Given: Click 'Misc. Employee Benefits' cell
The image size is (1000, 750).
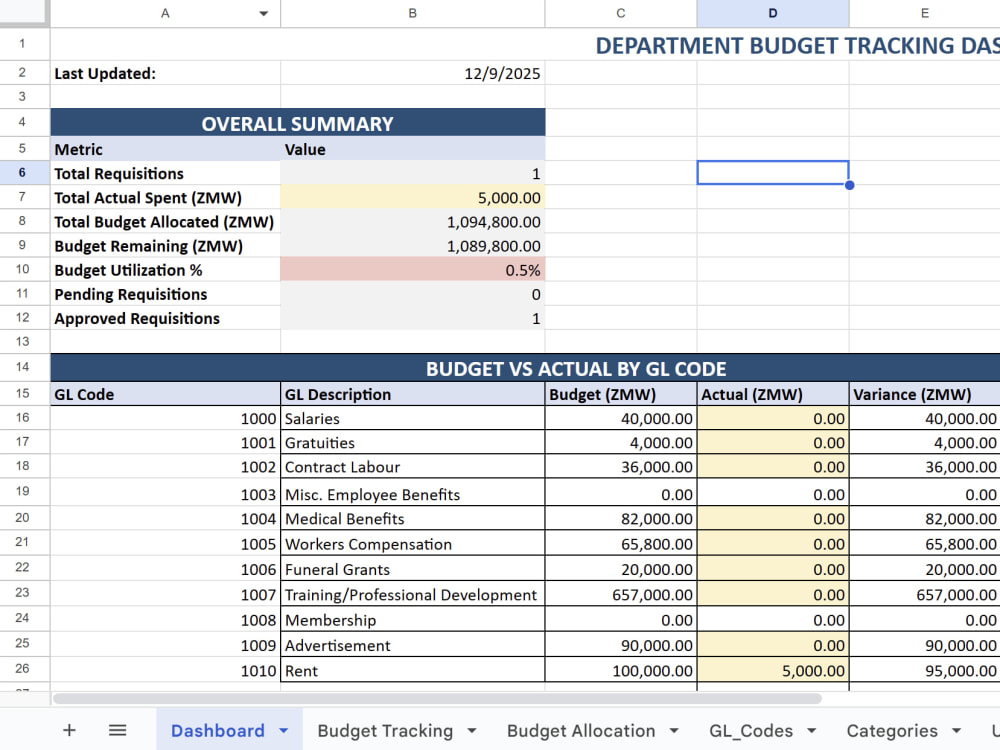Looking at the screenshot, I should (x=413, y=494).
